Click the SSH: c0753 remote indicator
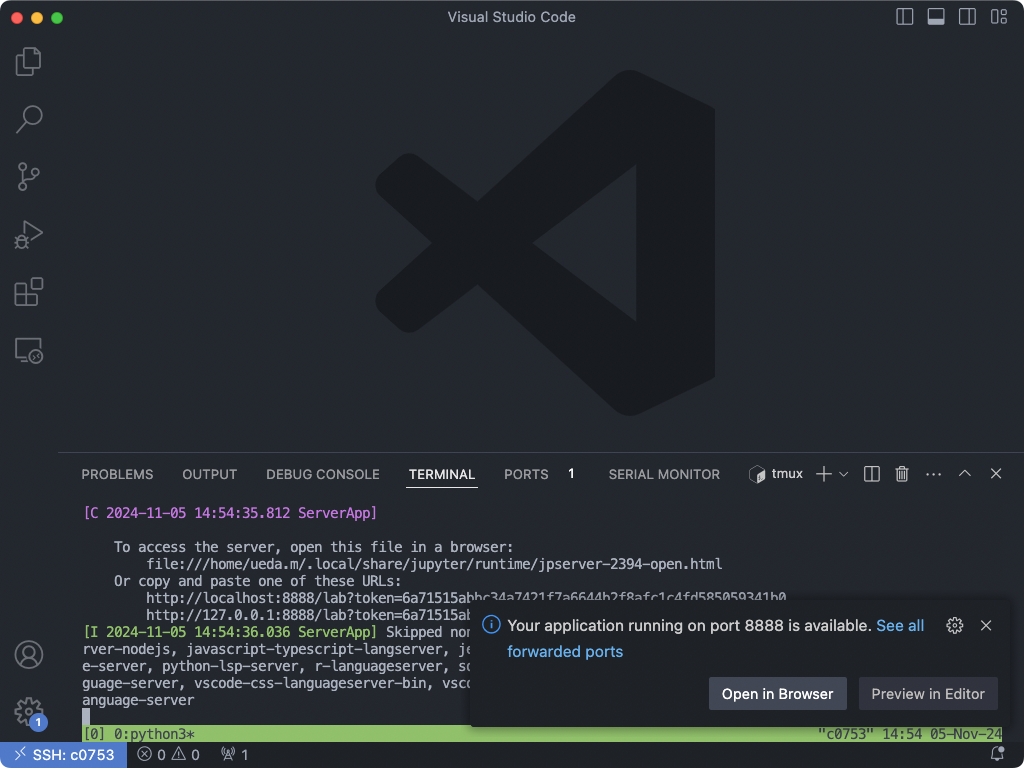This screenshot has width=1024, height=768. point(64,755)
